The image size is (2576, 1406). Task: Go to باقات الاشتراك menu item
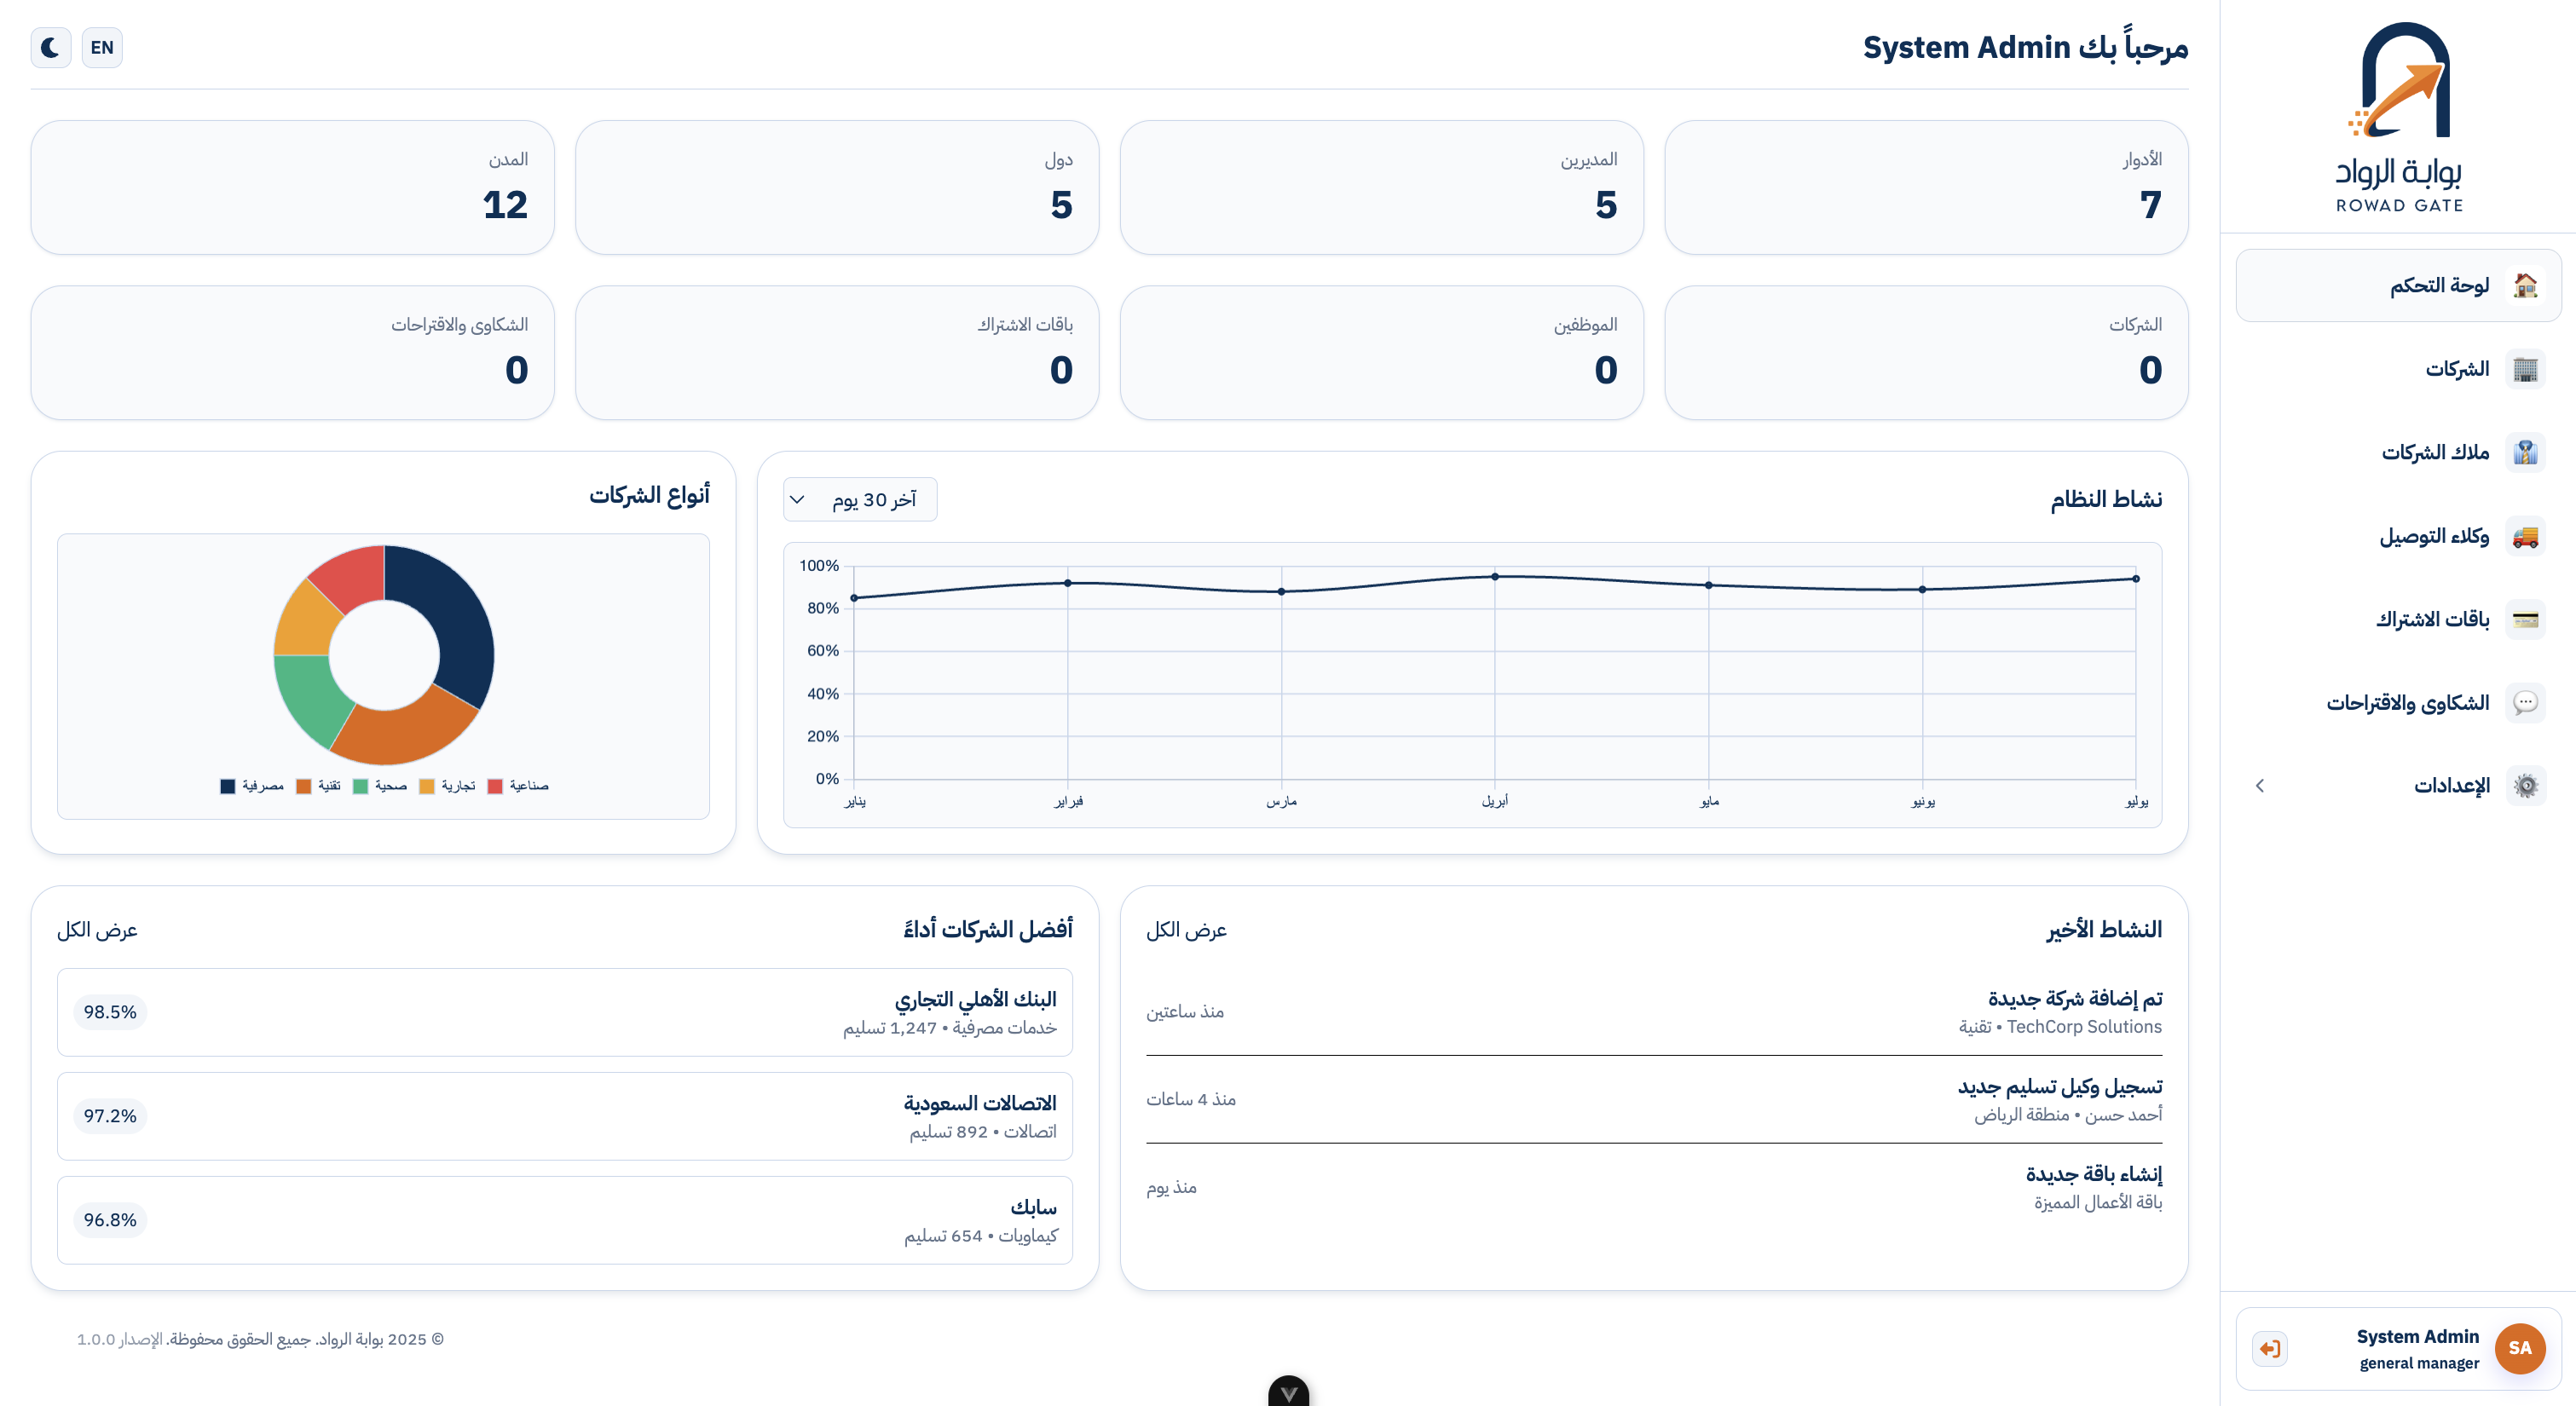click(x=2432, y=619)
